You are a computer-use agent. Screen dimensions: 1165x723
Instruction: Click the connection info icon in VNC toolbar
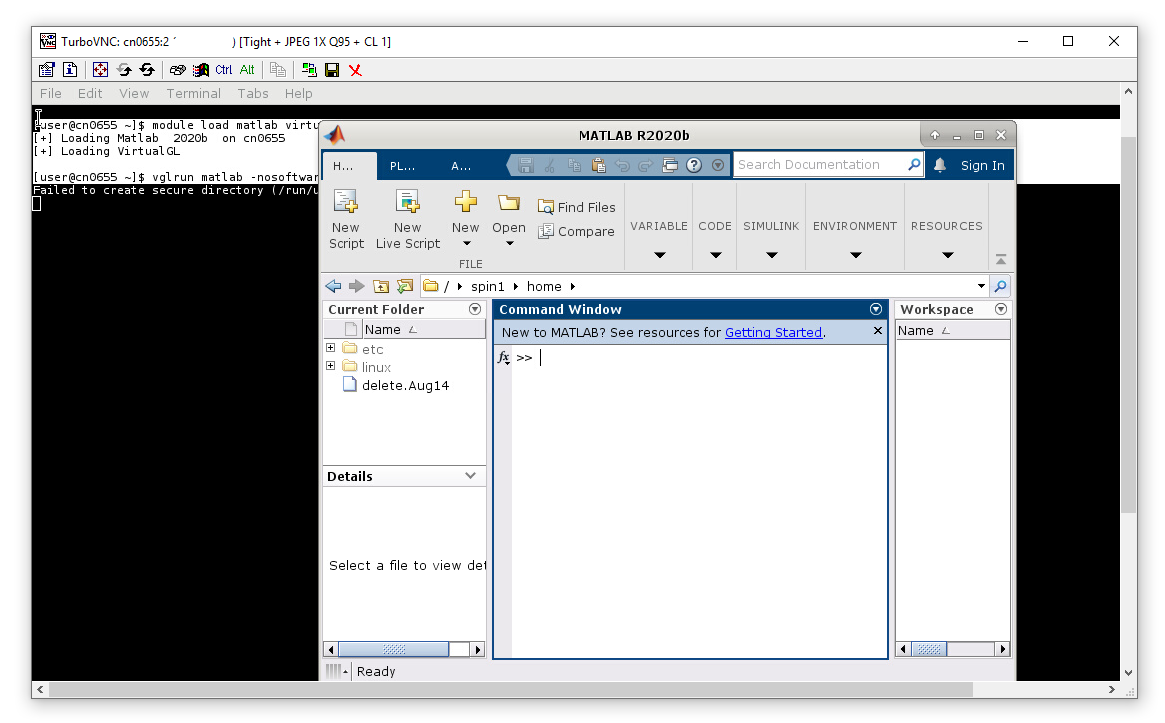tap(69, 69)
